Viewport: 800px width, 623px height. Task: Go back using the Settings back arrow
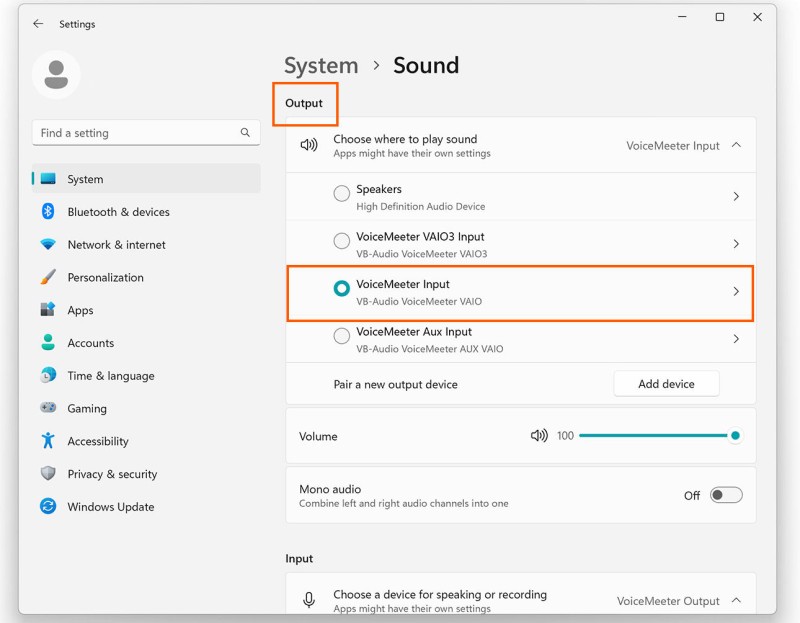point(38,23)
